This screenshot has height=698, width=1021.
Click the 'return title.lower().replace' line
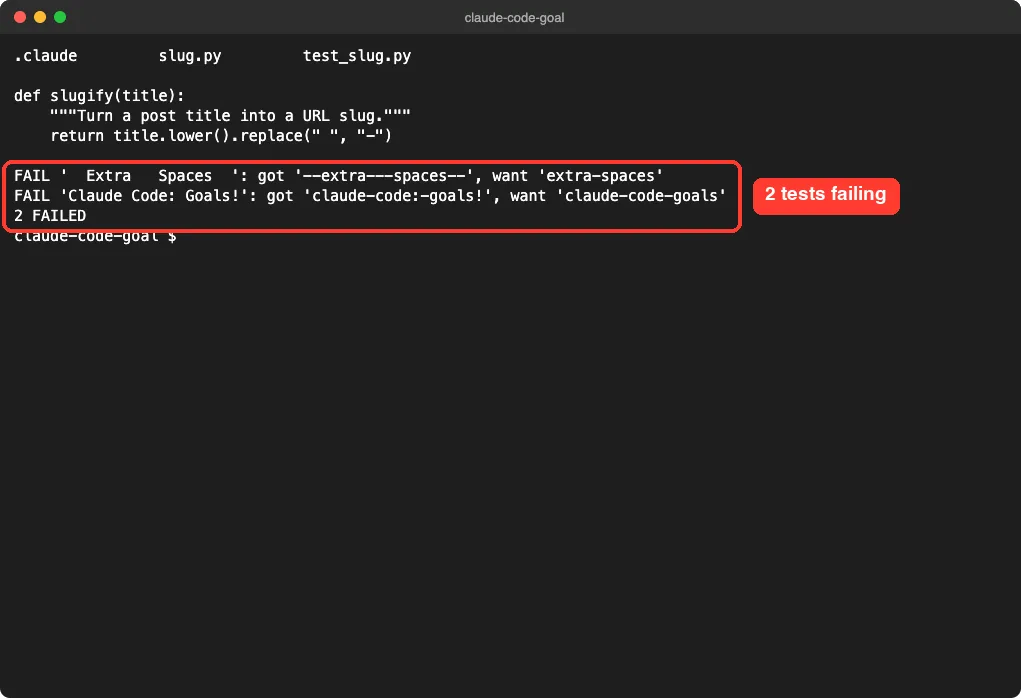coord(221,136)
